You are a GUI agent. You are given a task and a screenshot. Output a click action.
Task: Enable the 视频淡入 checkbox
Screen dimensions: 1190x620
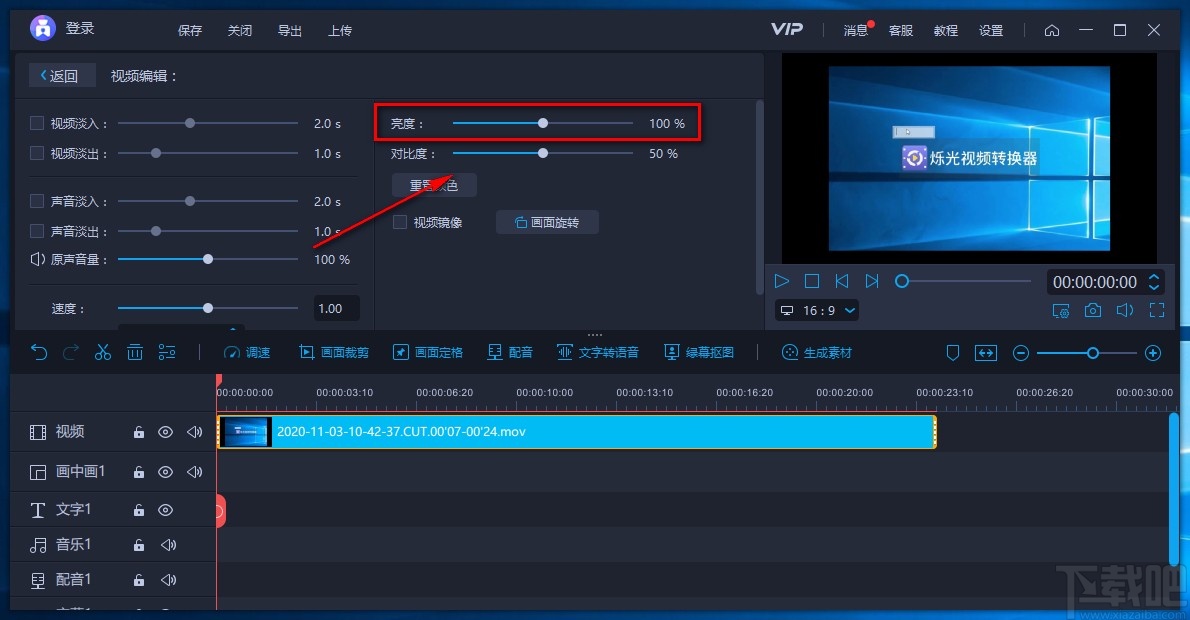(36, 123)
